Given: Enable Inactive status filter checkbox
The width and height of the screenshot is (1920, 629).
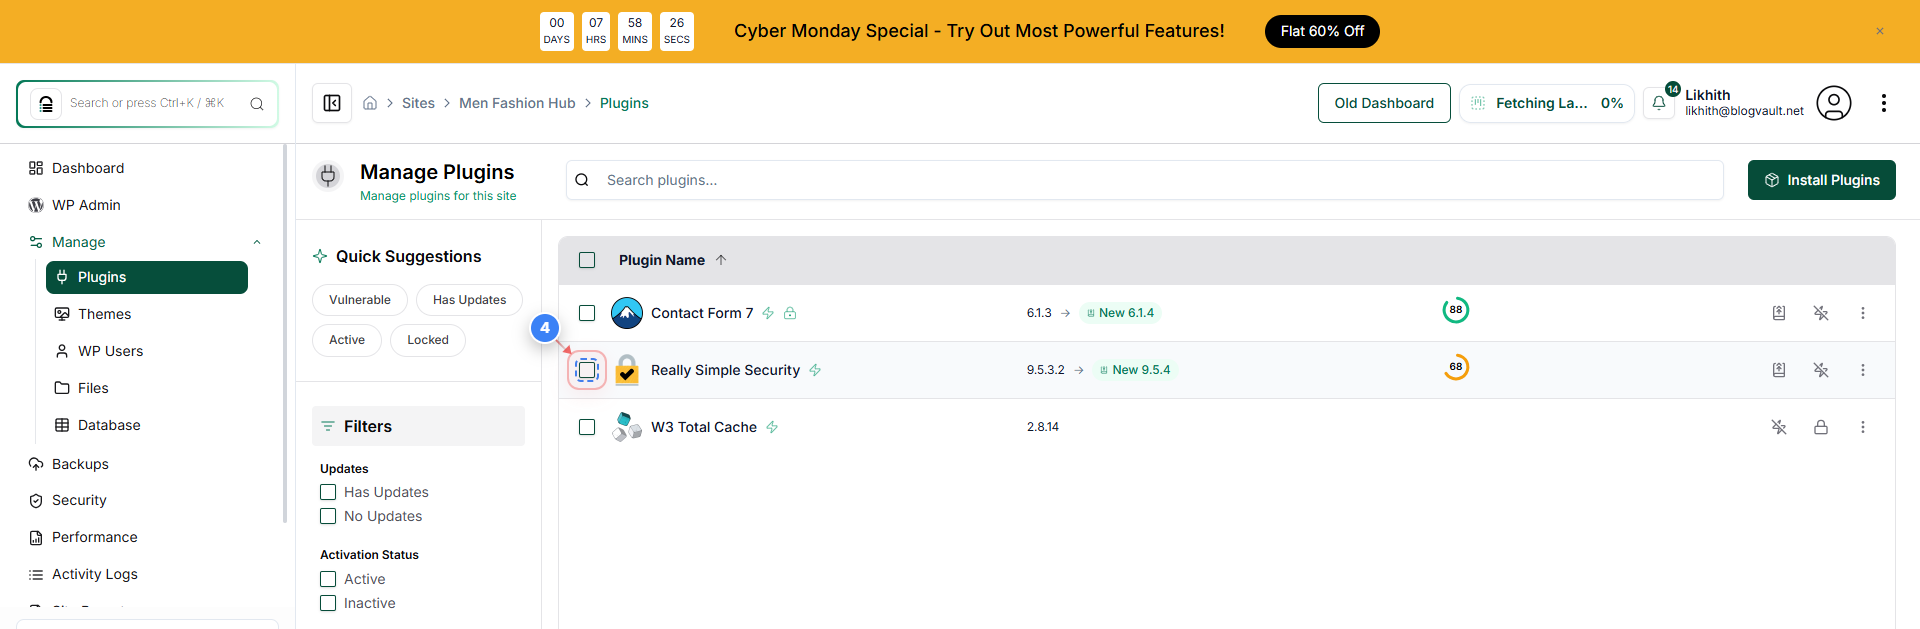Looking at the screenshot, I should coord(328,603).
